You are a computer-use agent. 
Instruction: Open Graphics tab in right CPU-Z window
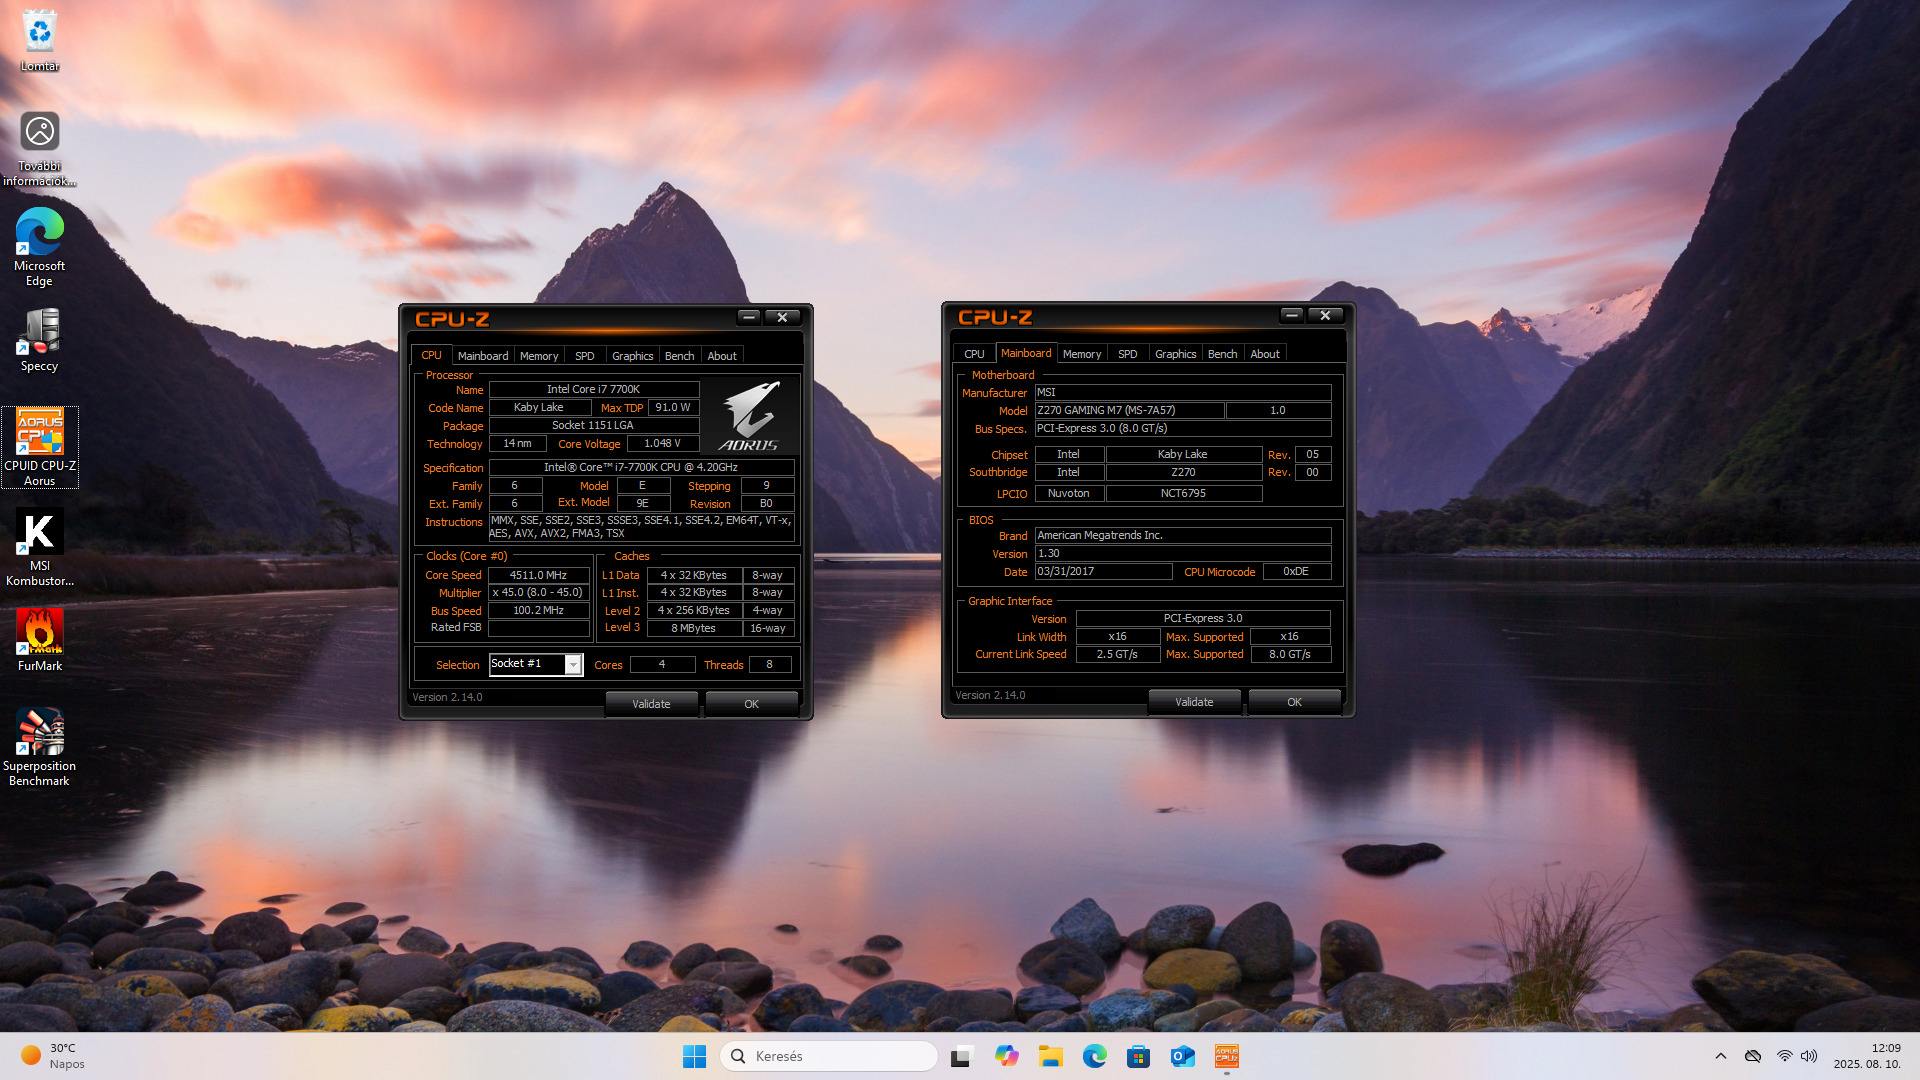[1175, 354]
